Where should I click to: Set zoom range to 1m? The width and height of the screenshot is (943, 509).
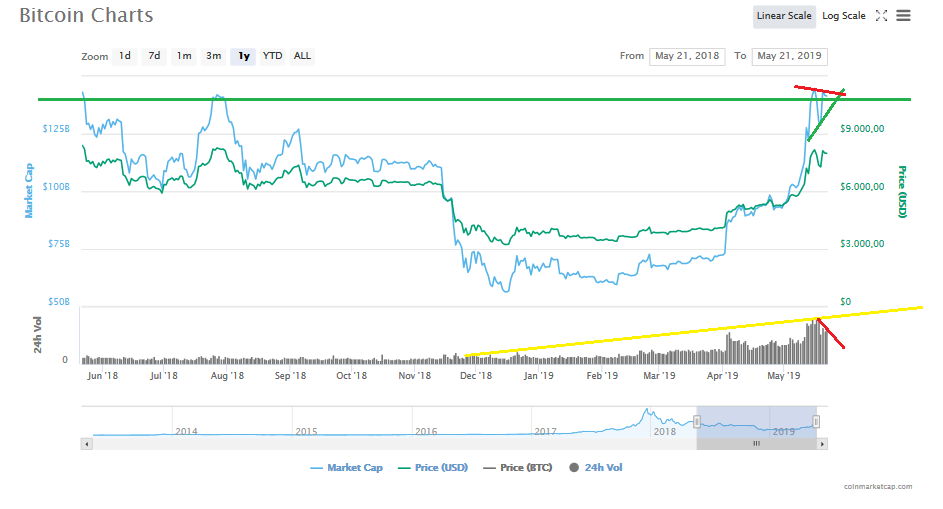tap(184, 56)
